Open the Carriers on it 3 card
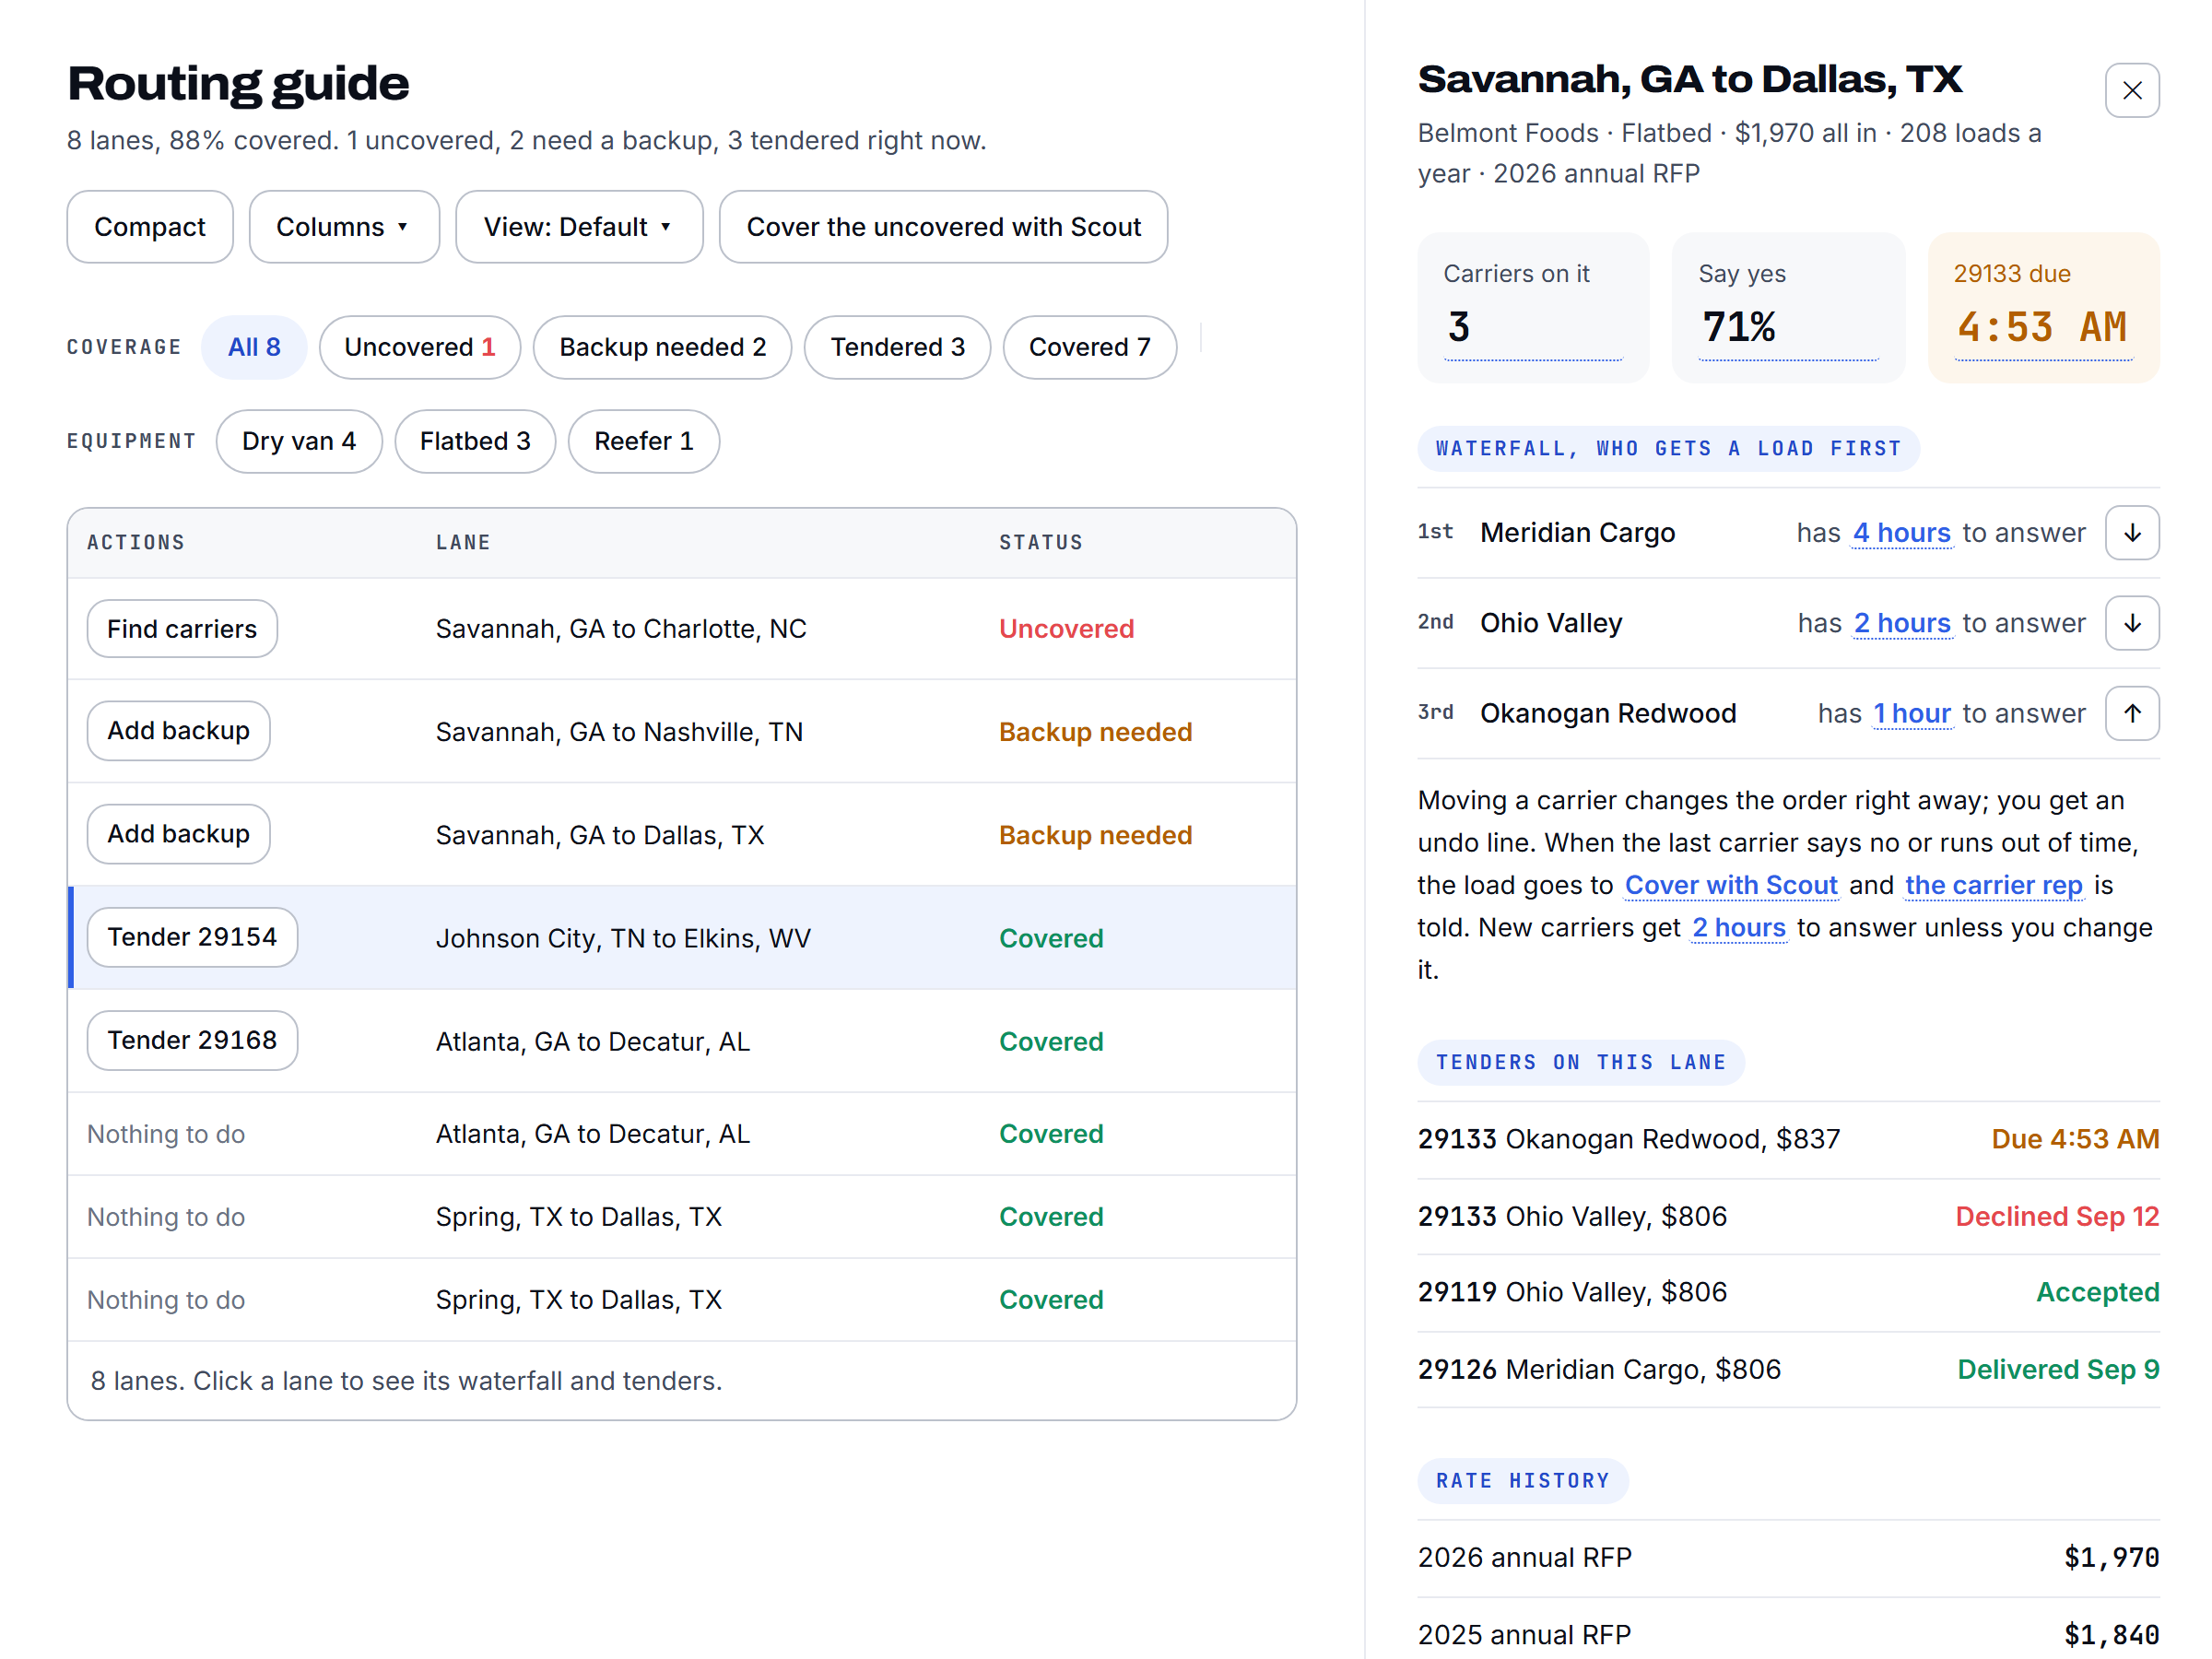 (1532, 308)
